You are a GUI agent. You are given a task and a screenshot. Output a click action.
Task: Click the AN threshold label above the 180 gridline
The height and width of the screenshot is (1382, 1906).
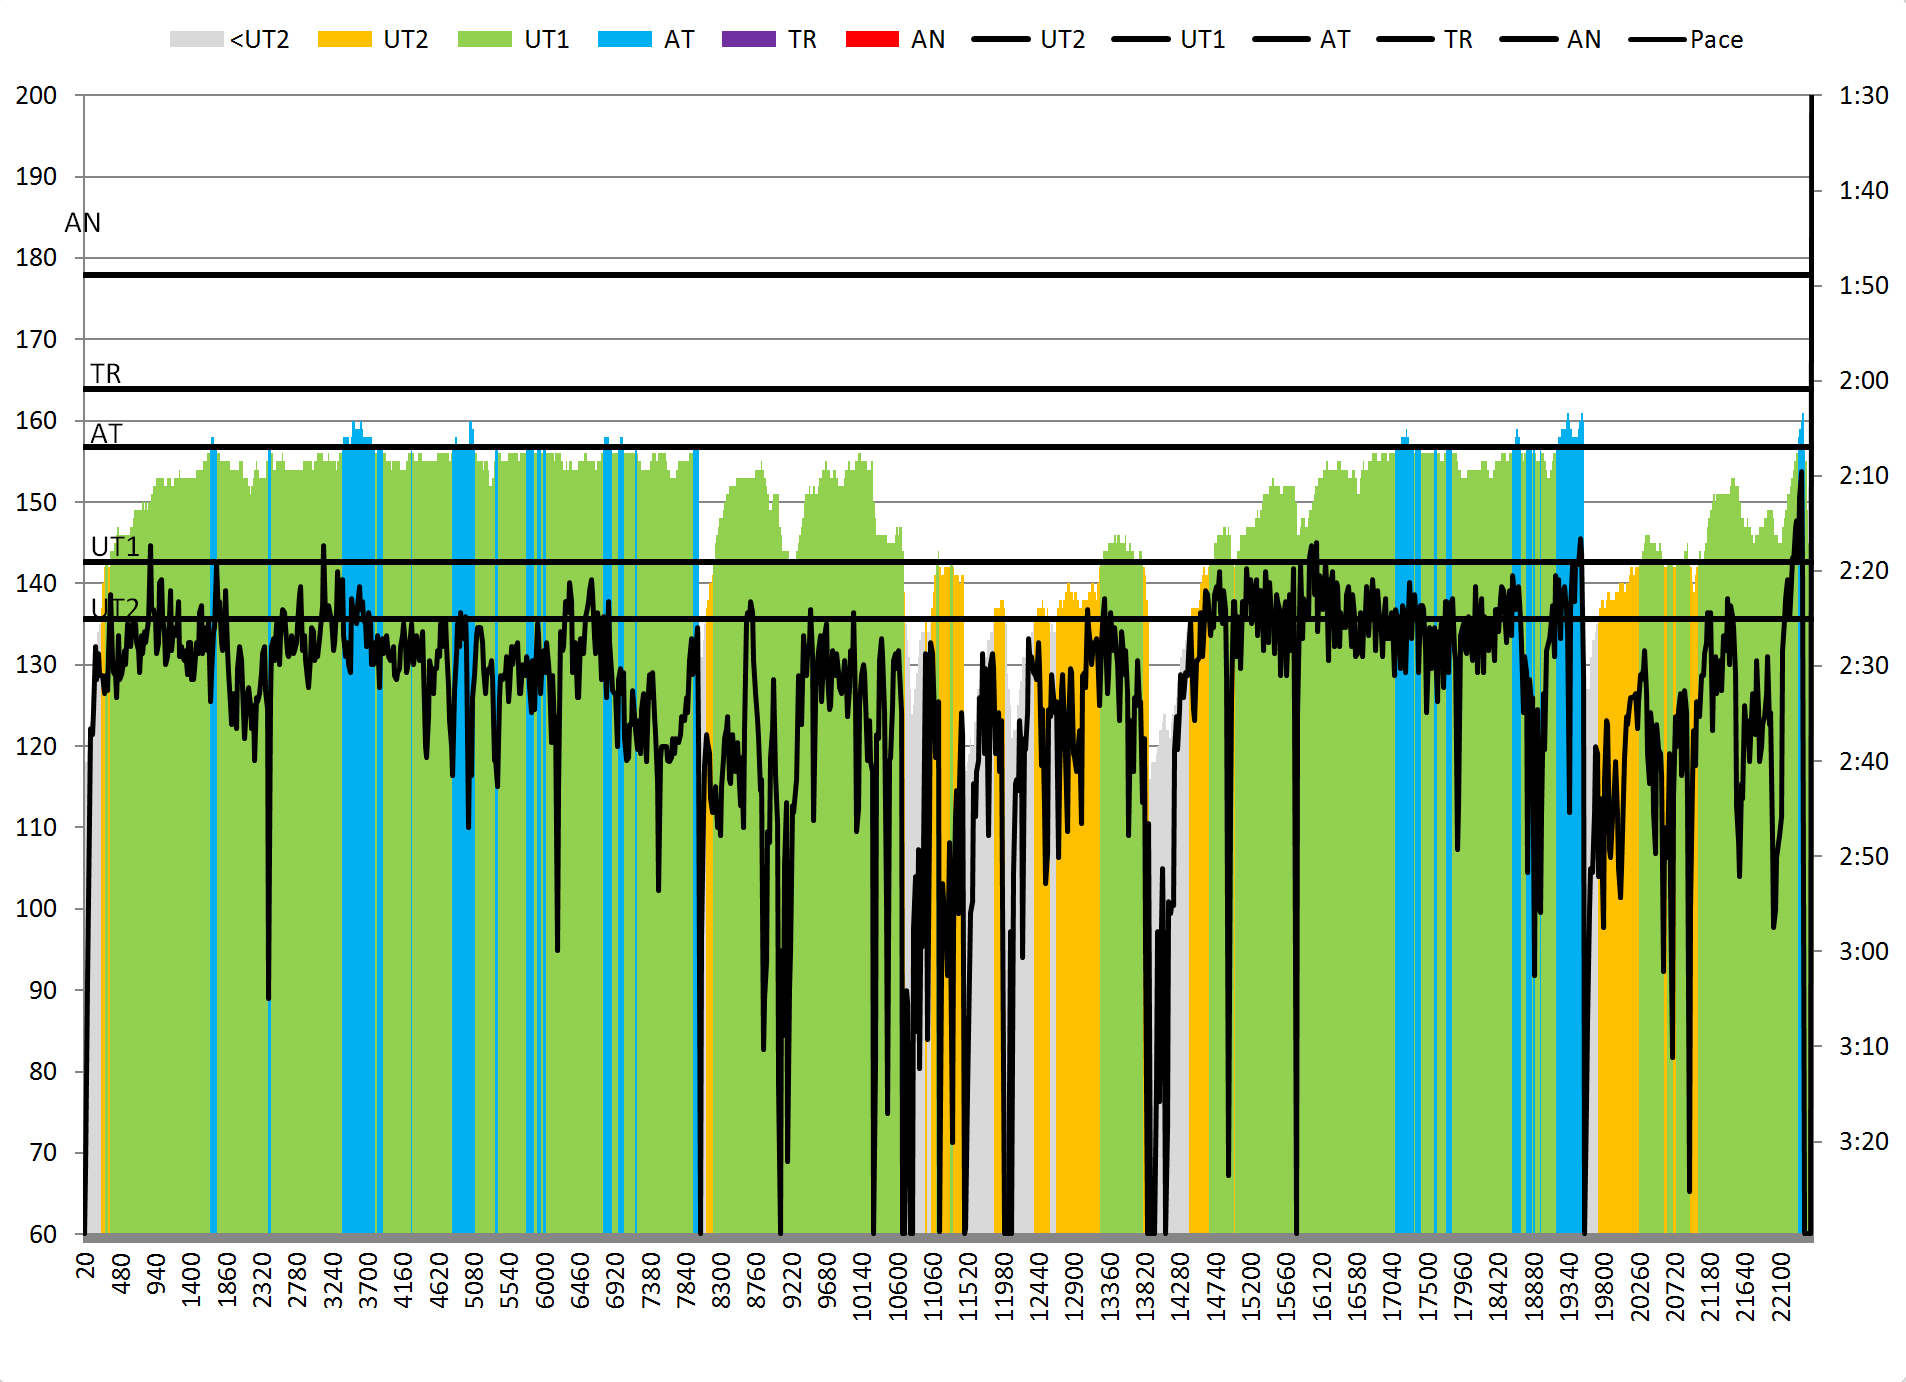[x=83, y=223]
